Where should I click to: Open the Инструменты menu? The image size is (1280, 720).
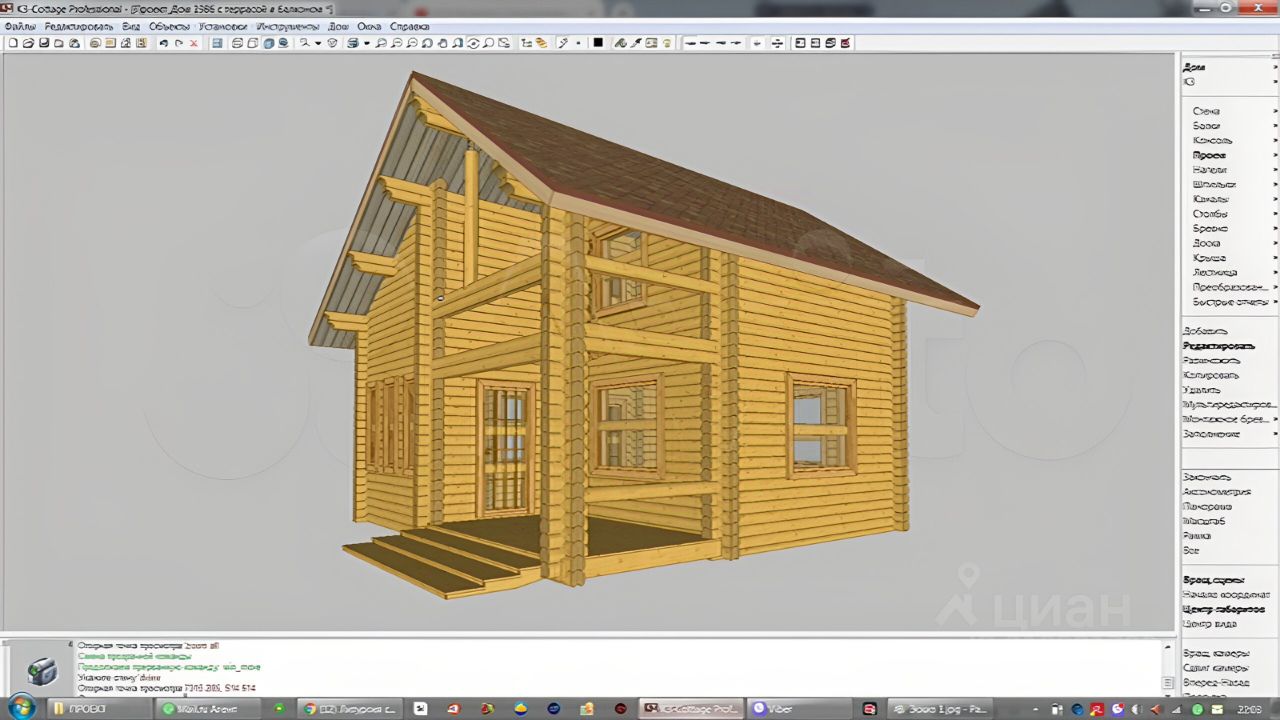coord(287,26)
